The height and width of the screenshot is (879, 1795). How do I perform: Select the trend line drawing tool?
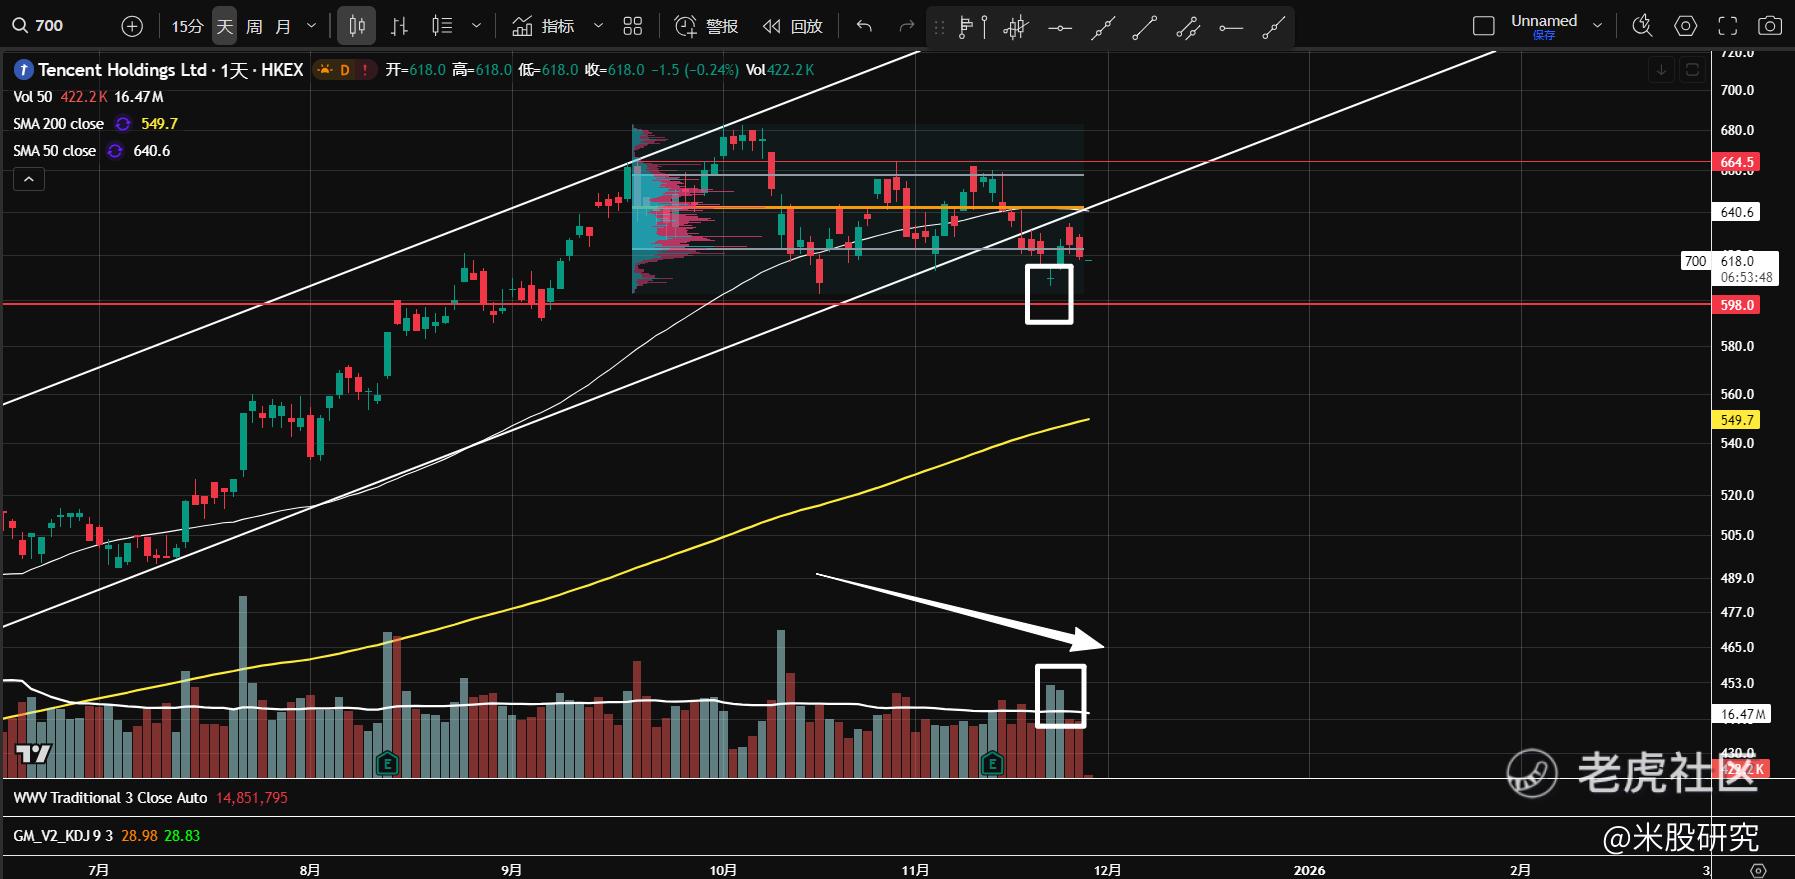pos(1103,27)
